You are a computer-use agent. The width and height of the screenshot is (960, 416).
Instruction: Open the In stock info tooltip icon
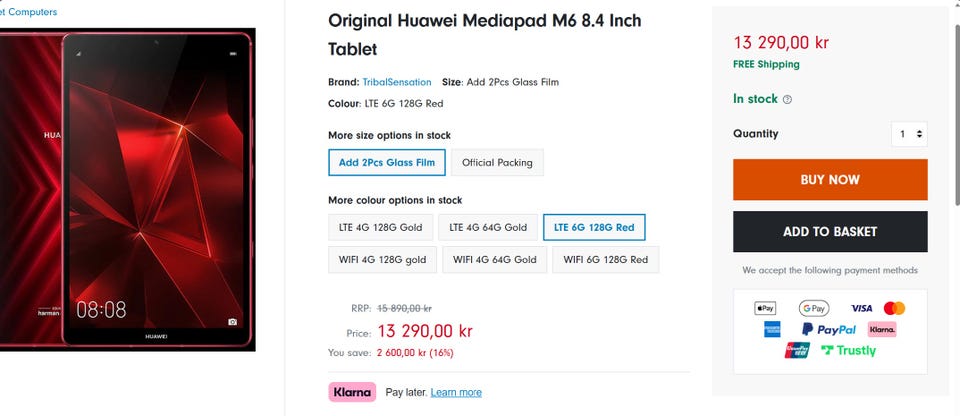tap(787, 100)
